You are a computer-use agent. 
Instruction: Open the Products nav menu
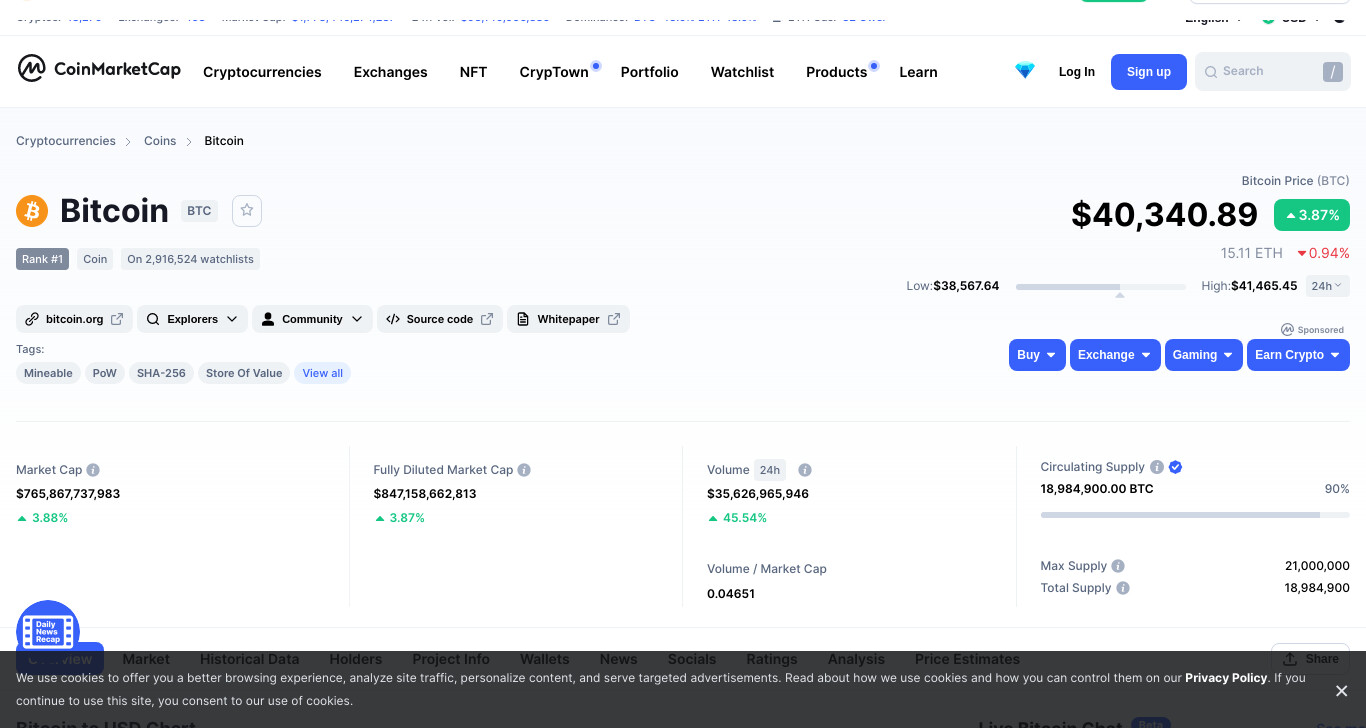(x=836, y=72)
